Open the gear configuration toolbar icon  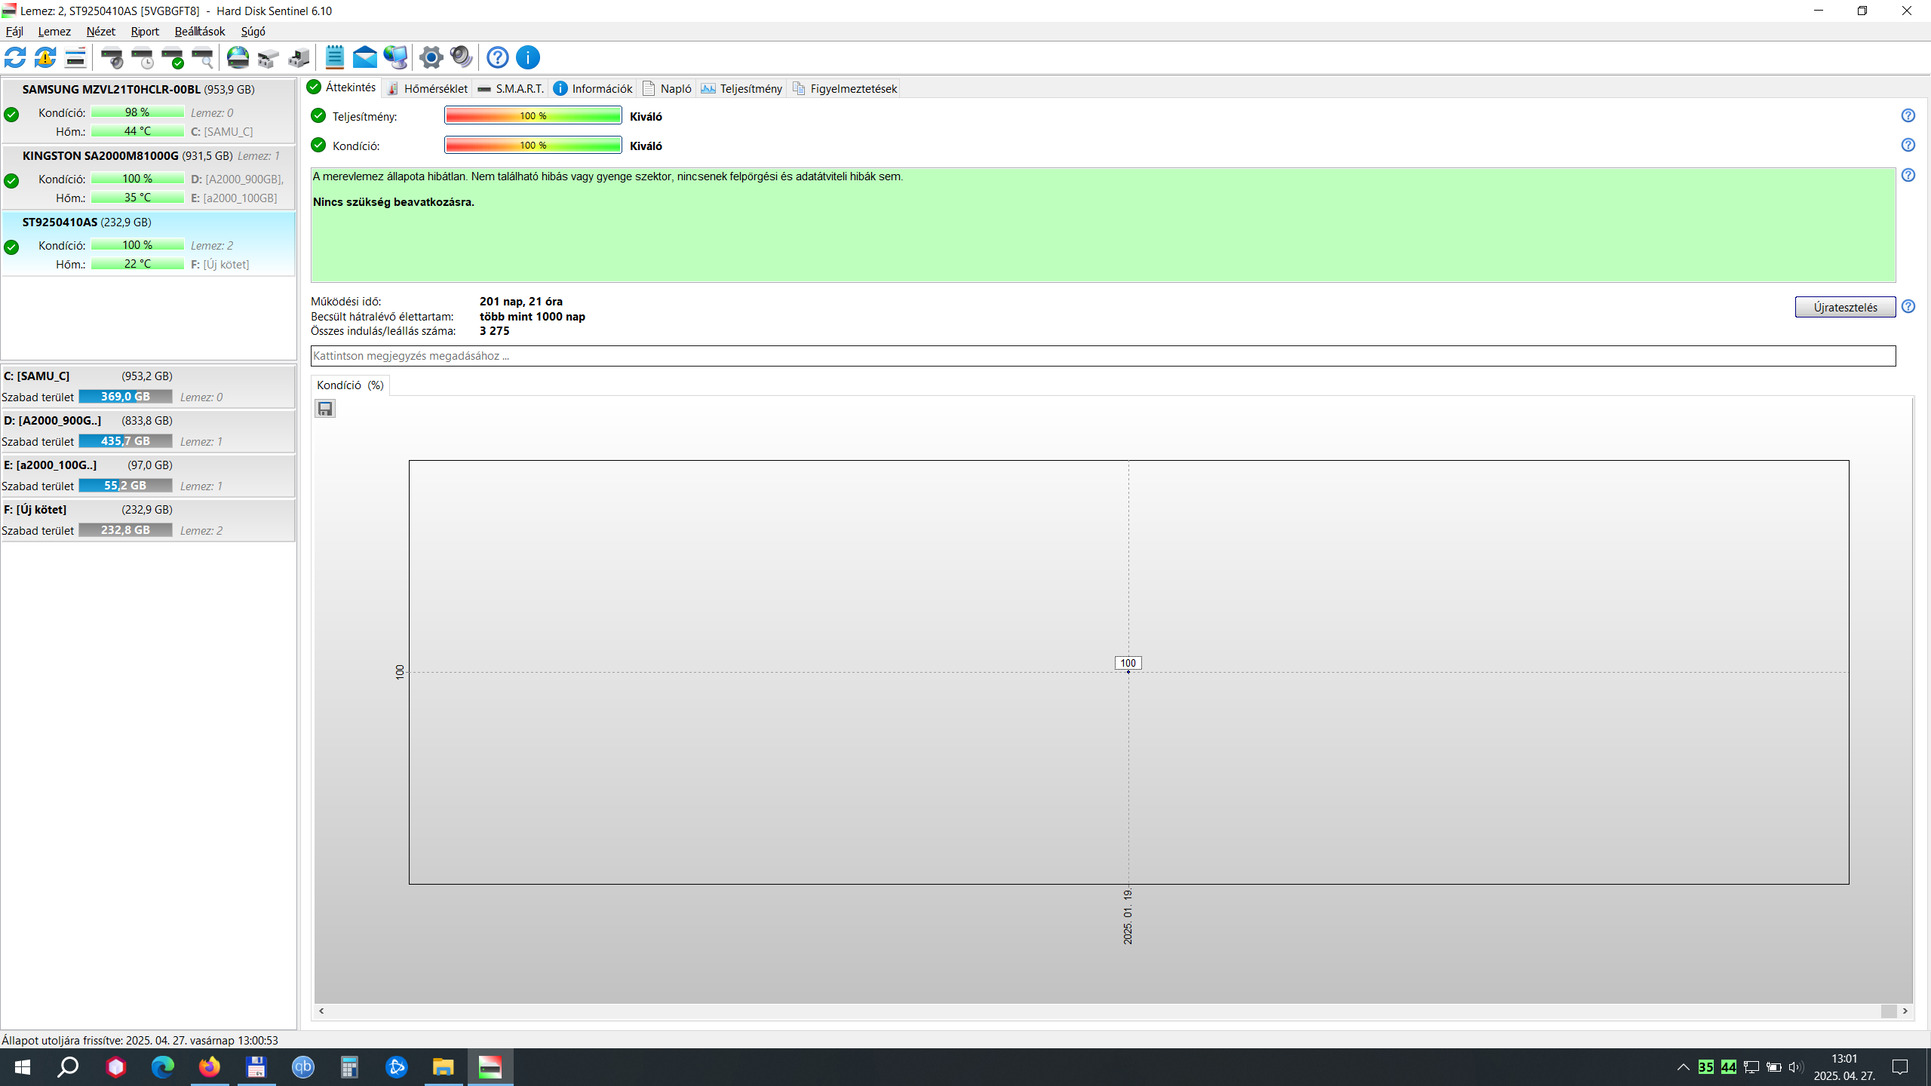431,58
